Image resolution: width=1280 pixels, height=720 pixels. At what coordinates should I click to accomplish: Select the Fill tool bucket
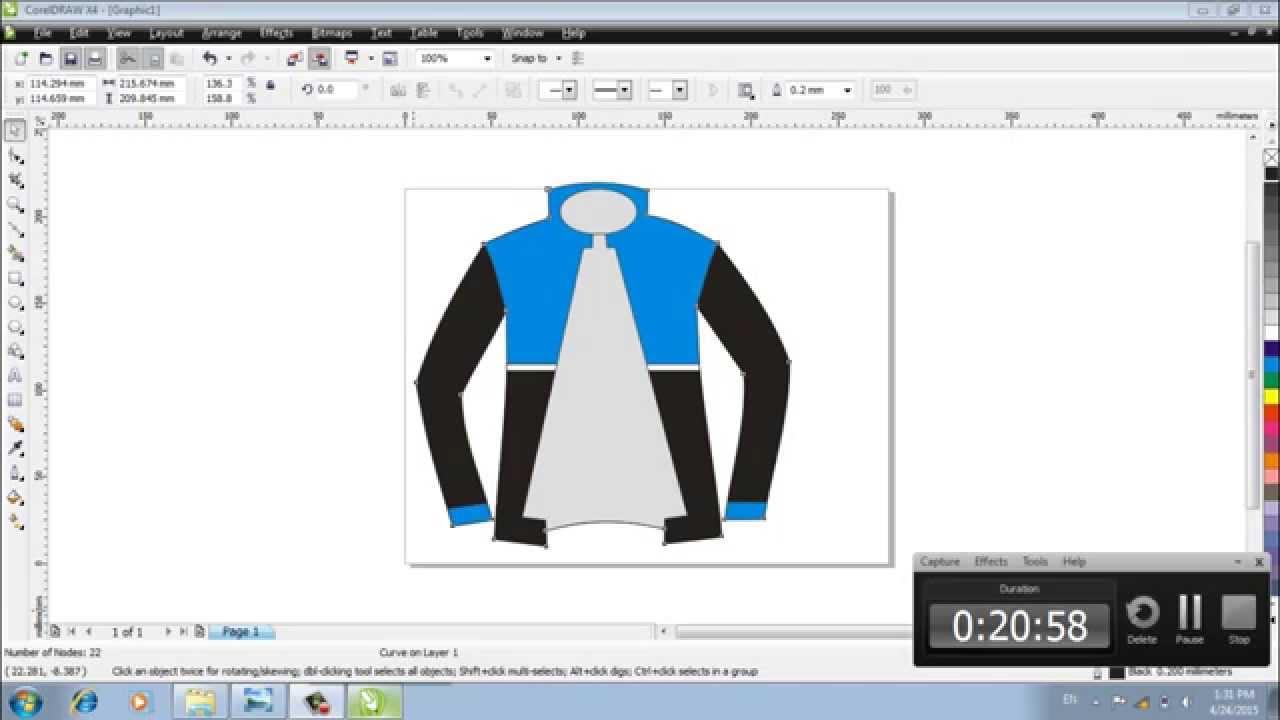(x=15, y=498)
